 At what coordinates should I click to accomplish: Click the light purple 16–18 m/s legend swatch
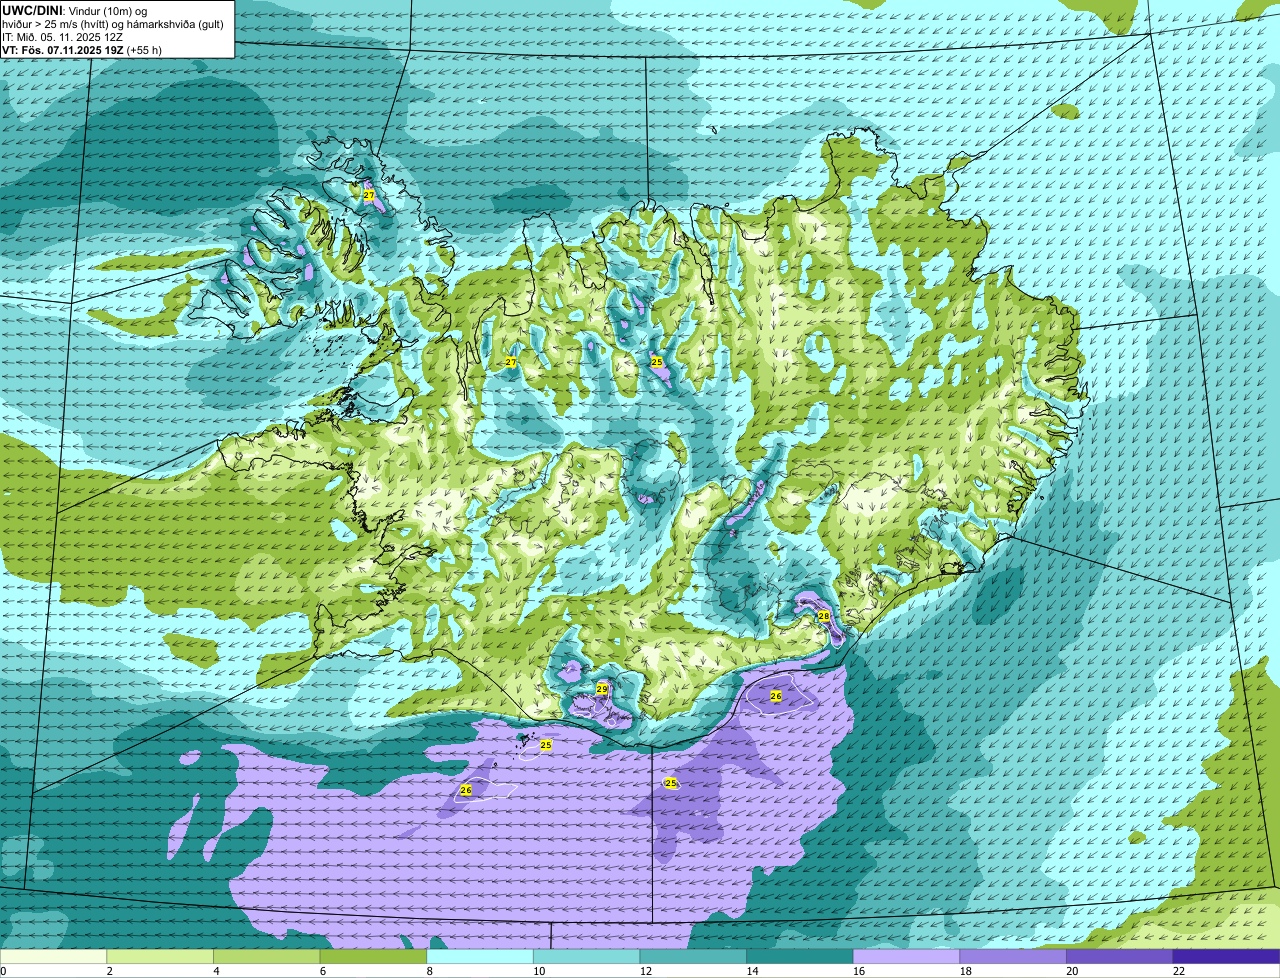pyautogui.click(x=906, y=957)
